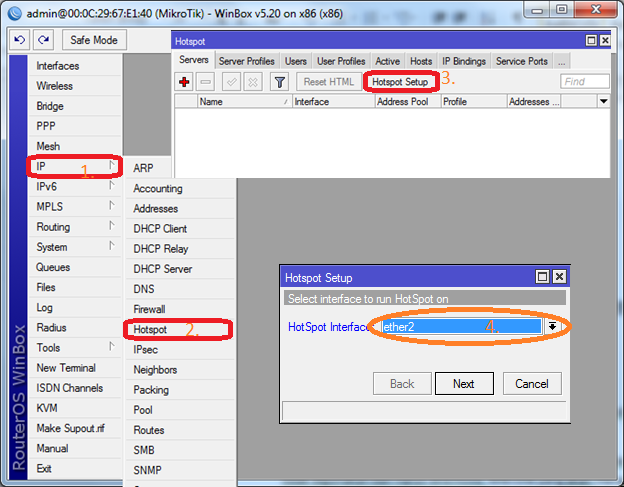Image resolution: width=624 pixels, height=487 pixels.
Task: Open the Manual menu item
Action: pyautogui.click(x=75, y=448)
